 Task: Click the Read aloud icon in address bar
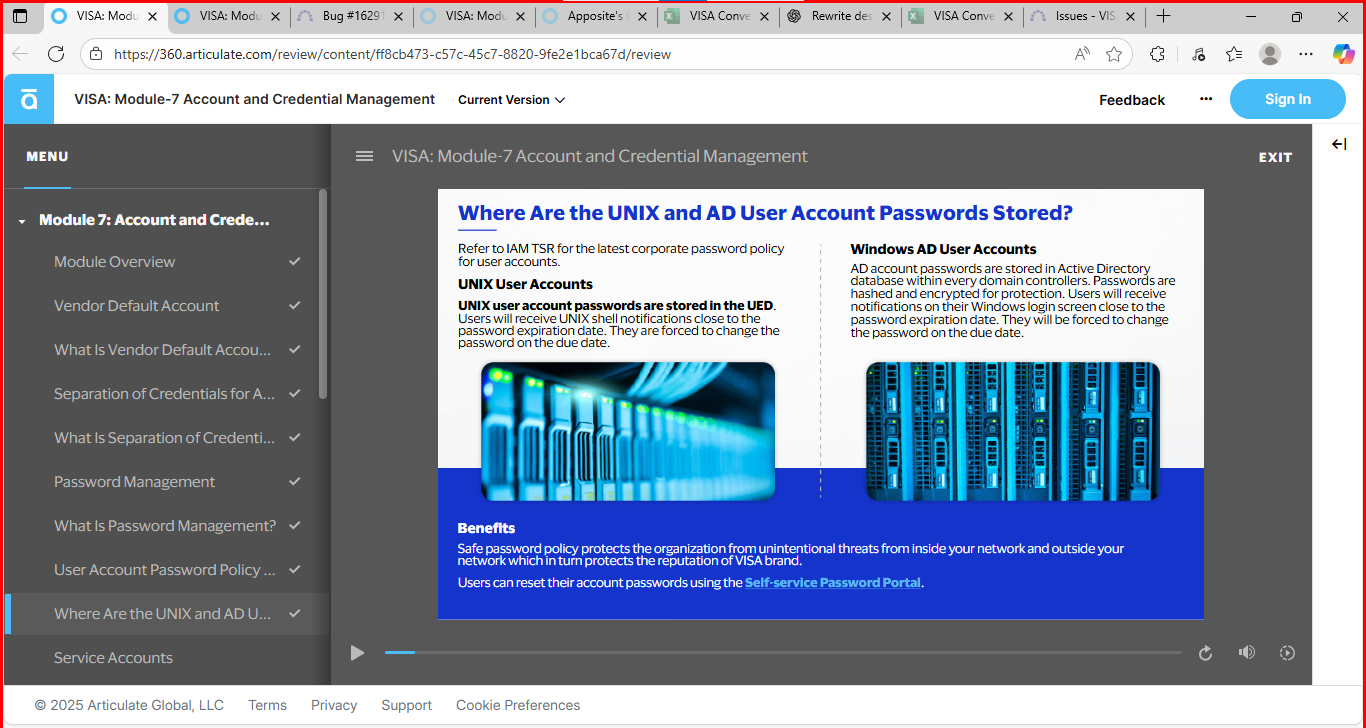[1082, 54]
